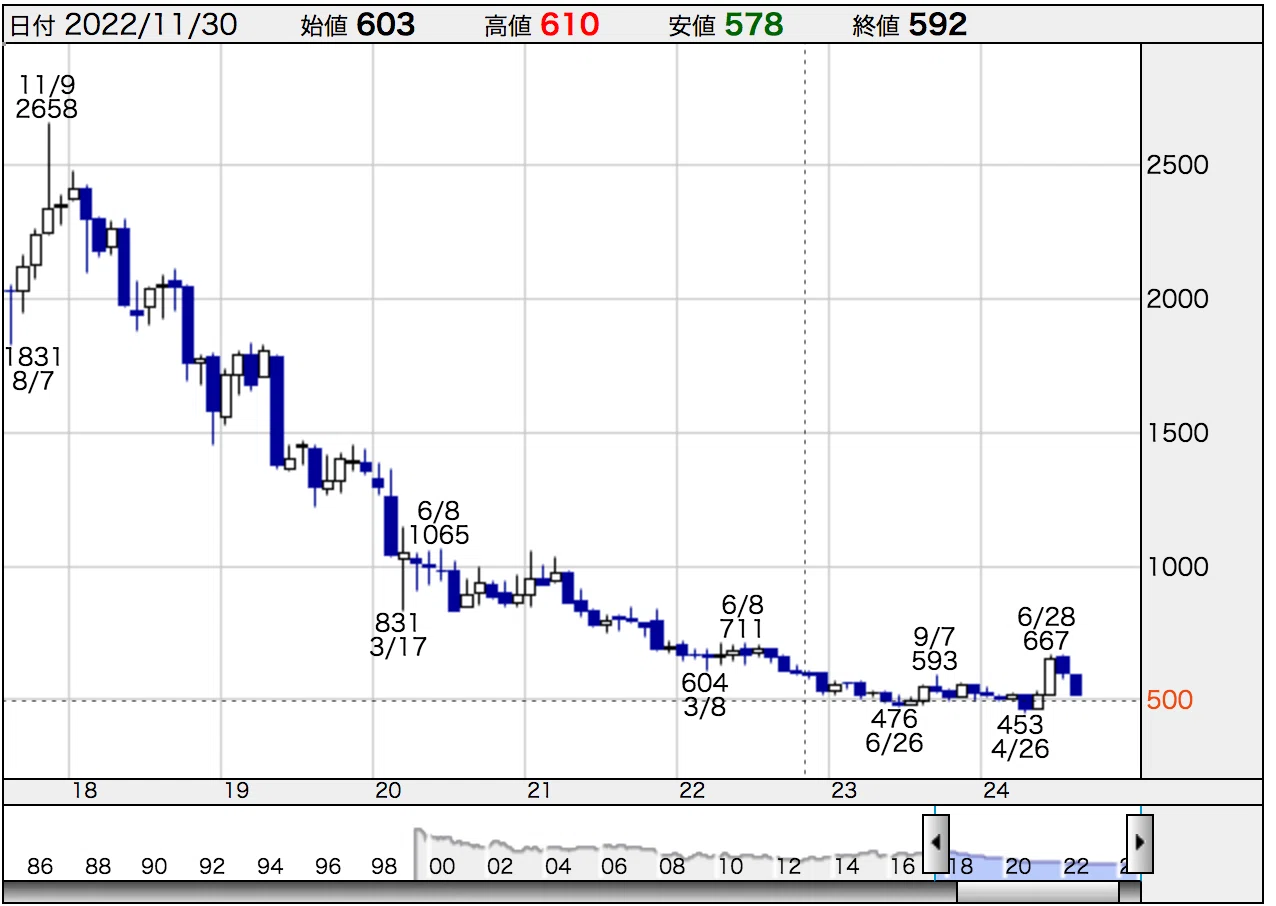The width and height of the screenshot is (1276, 906).
Task: Click the horizontal scrollbar thumb at the bottom
Action: pyautogui.click(x=1037, y=892)
